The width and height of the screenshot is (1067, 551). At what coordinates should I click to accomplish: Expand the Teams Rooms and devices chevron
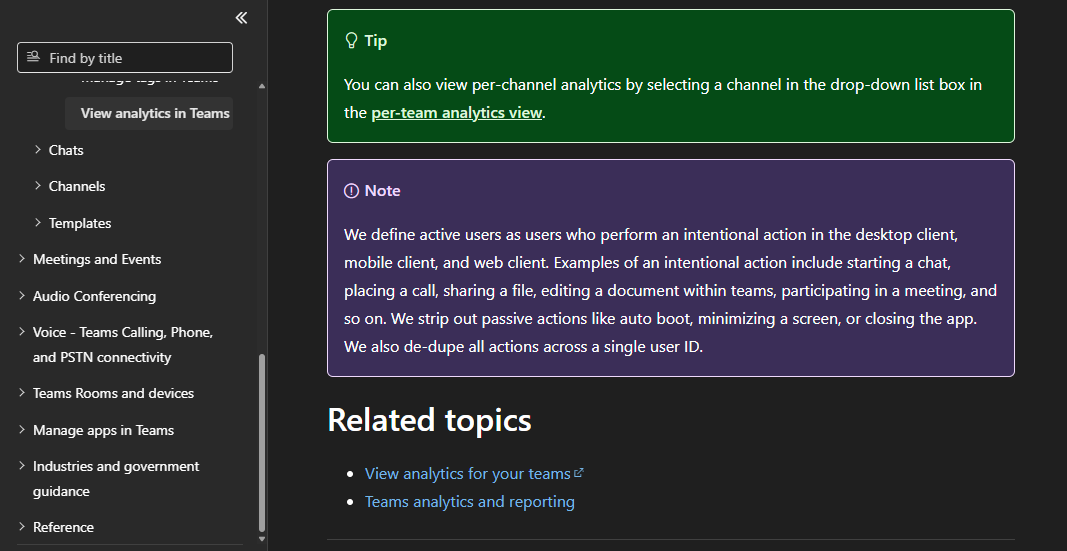(22, 393)
